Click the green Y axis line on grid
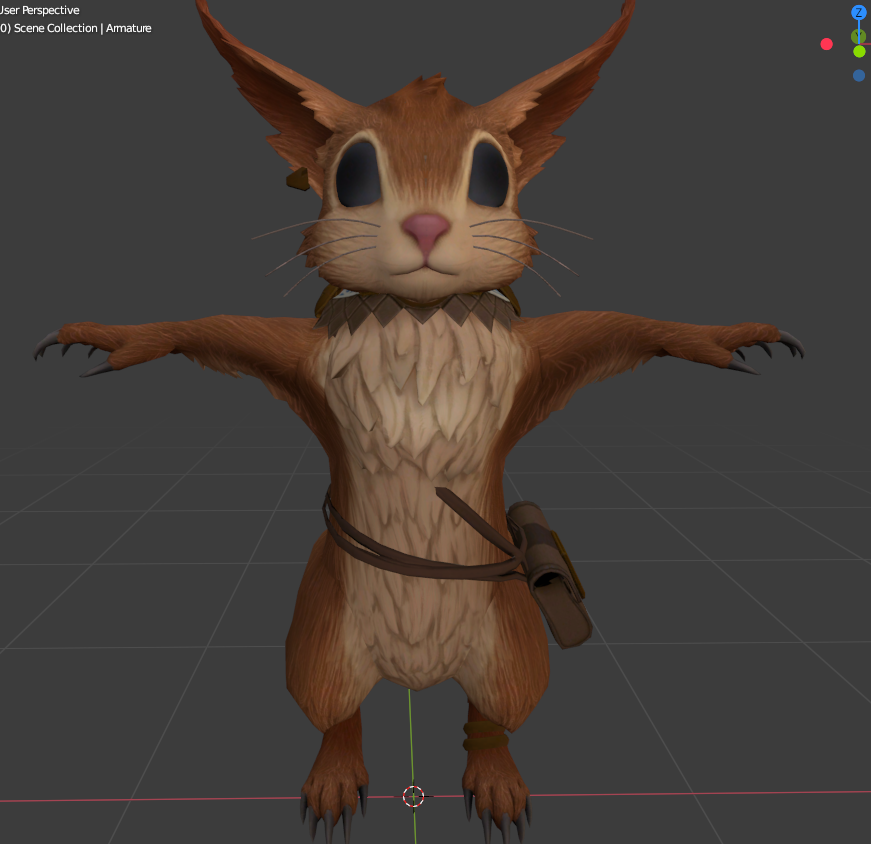The width and height of the screenshot is (871, 844). [x=412, y=739]
